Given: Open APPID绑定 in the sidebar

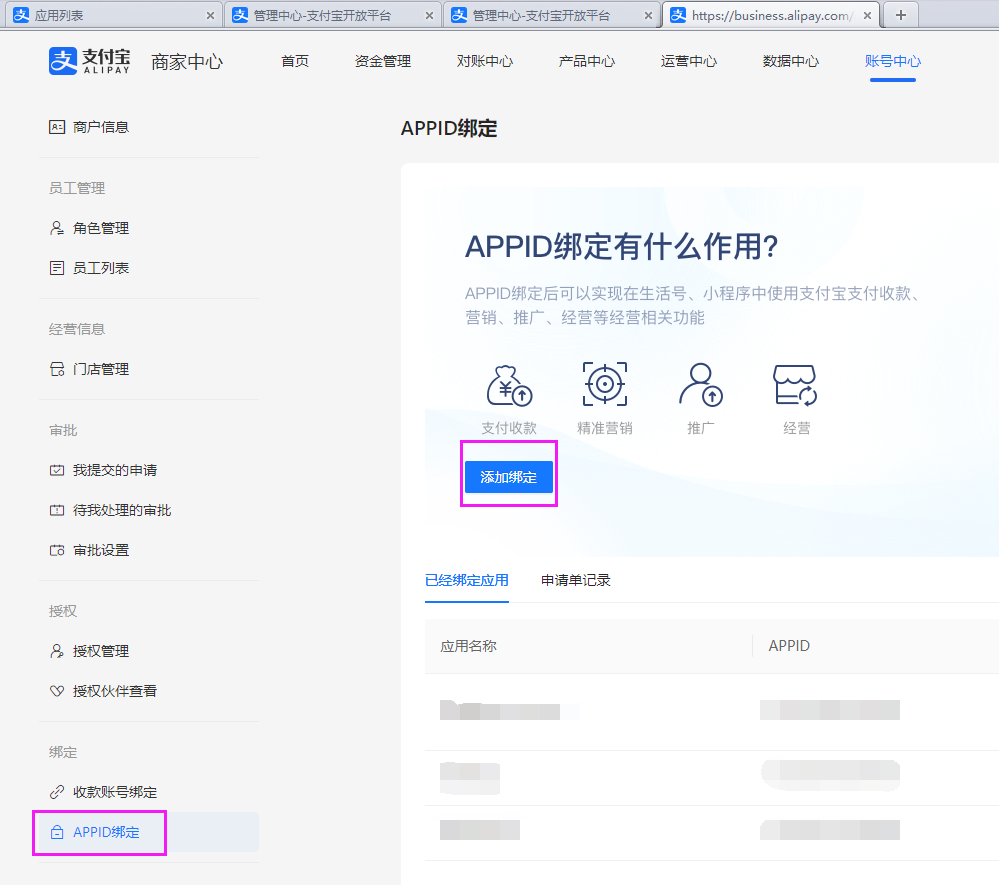Looking at the screenshot, I should (x=148, y=832).
